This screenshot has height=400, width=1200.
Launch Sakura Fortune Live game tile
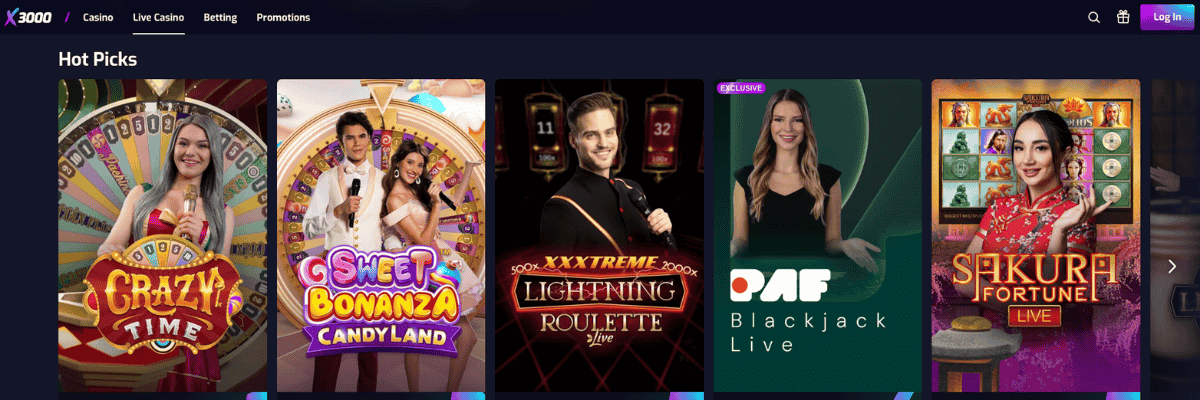pyautogui.click(x=1036, y=236)
